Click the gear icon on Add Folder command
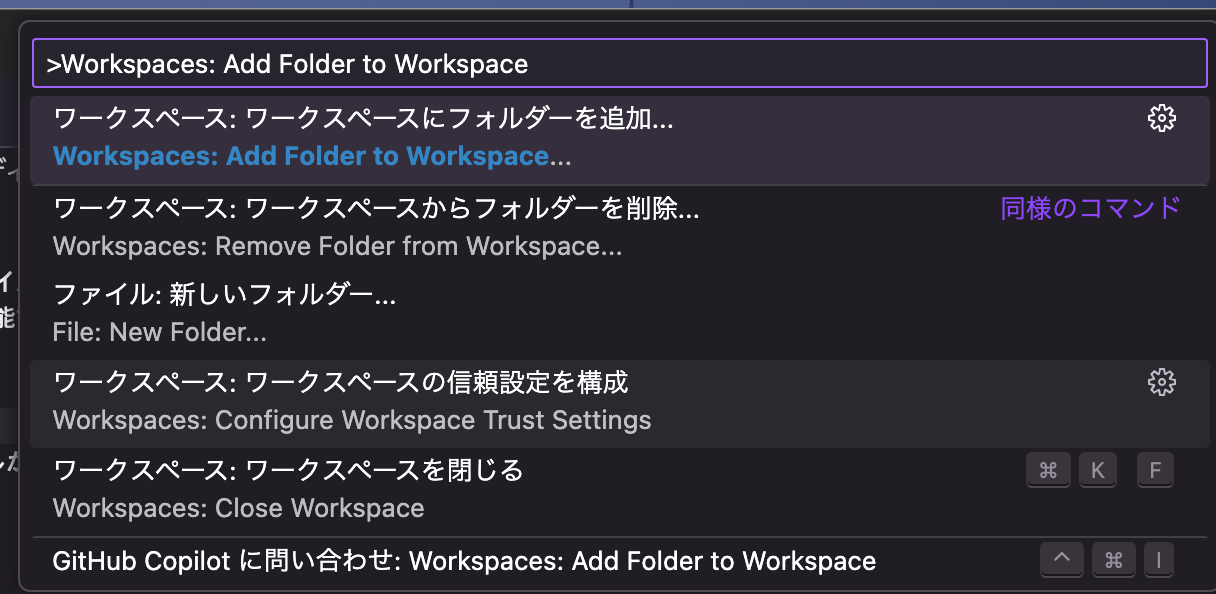1216x594 pixels. pyautogui.click(x=1161, y=118)
